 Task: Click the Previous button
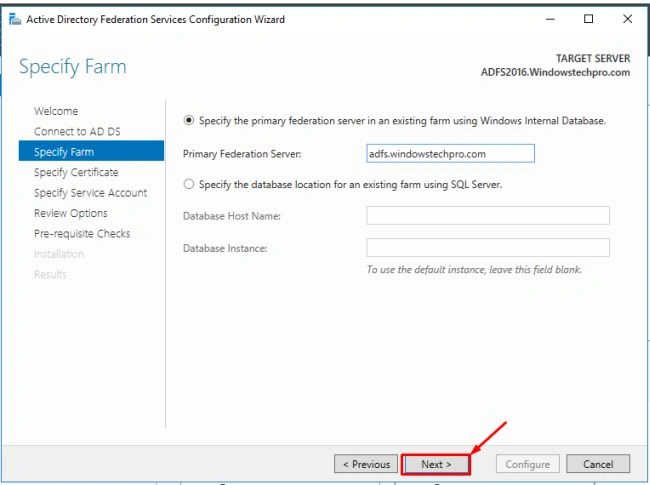click(366, 464)
